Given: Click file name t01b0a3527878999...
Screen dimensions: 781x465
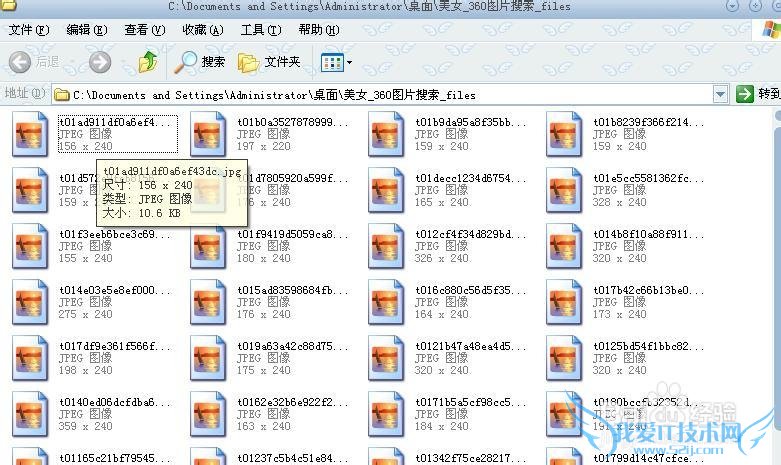Looking at the screenshot, I should (293, 122).
